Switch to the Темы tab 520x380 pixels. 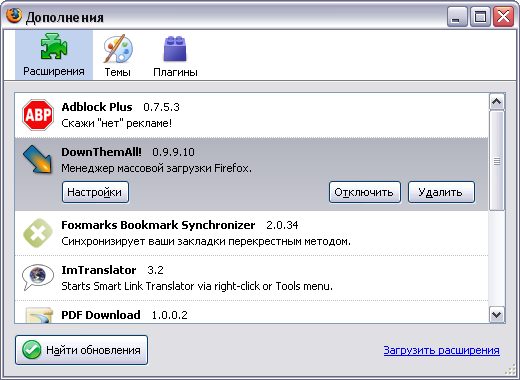point(118,55)
